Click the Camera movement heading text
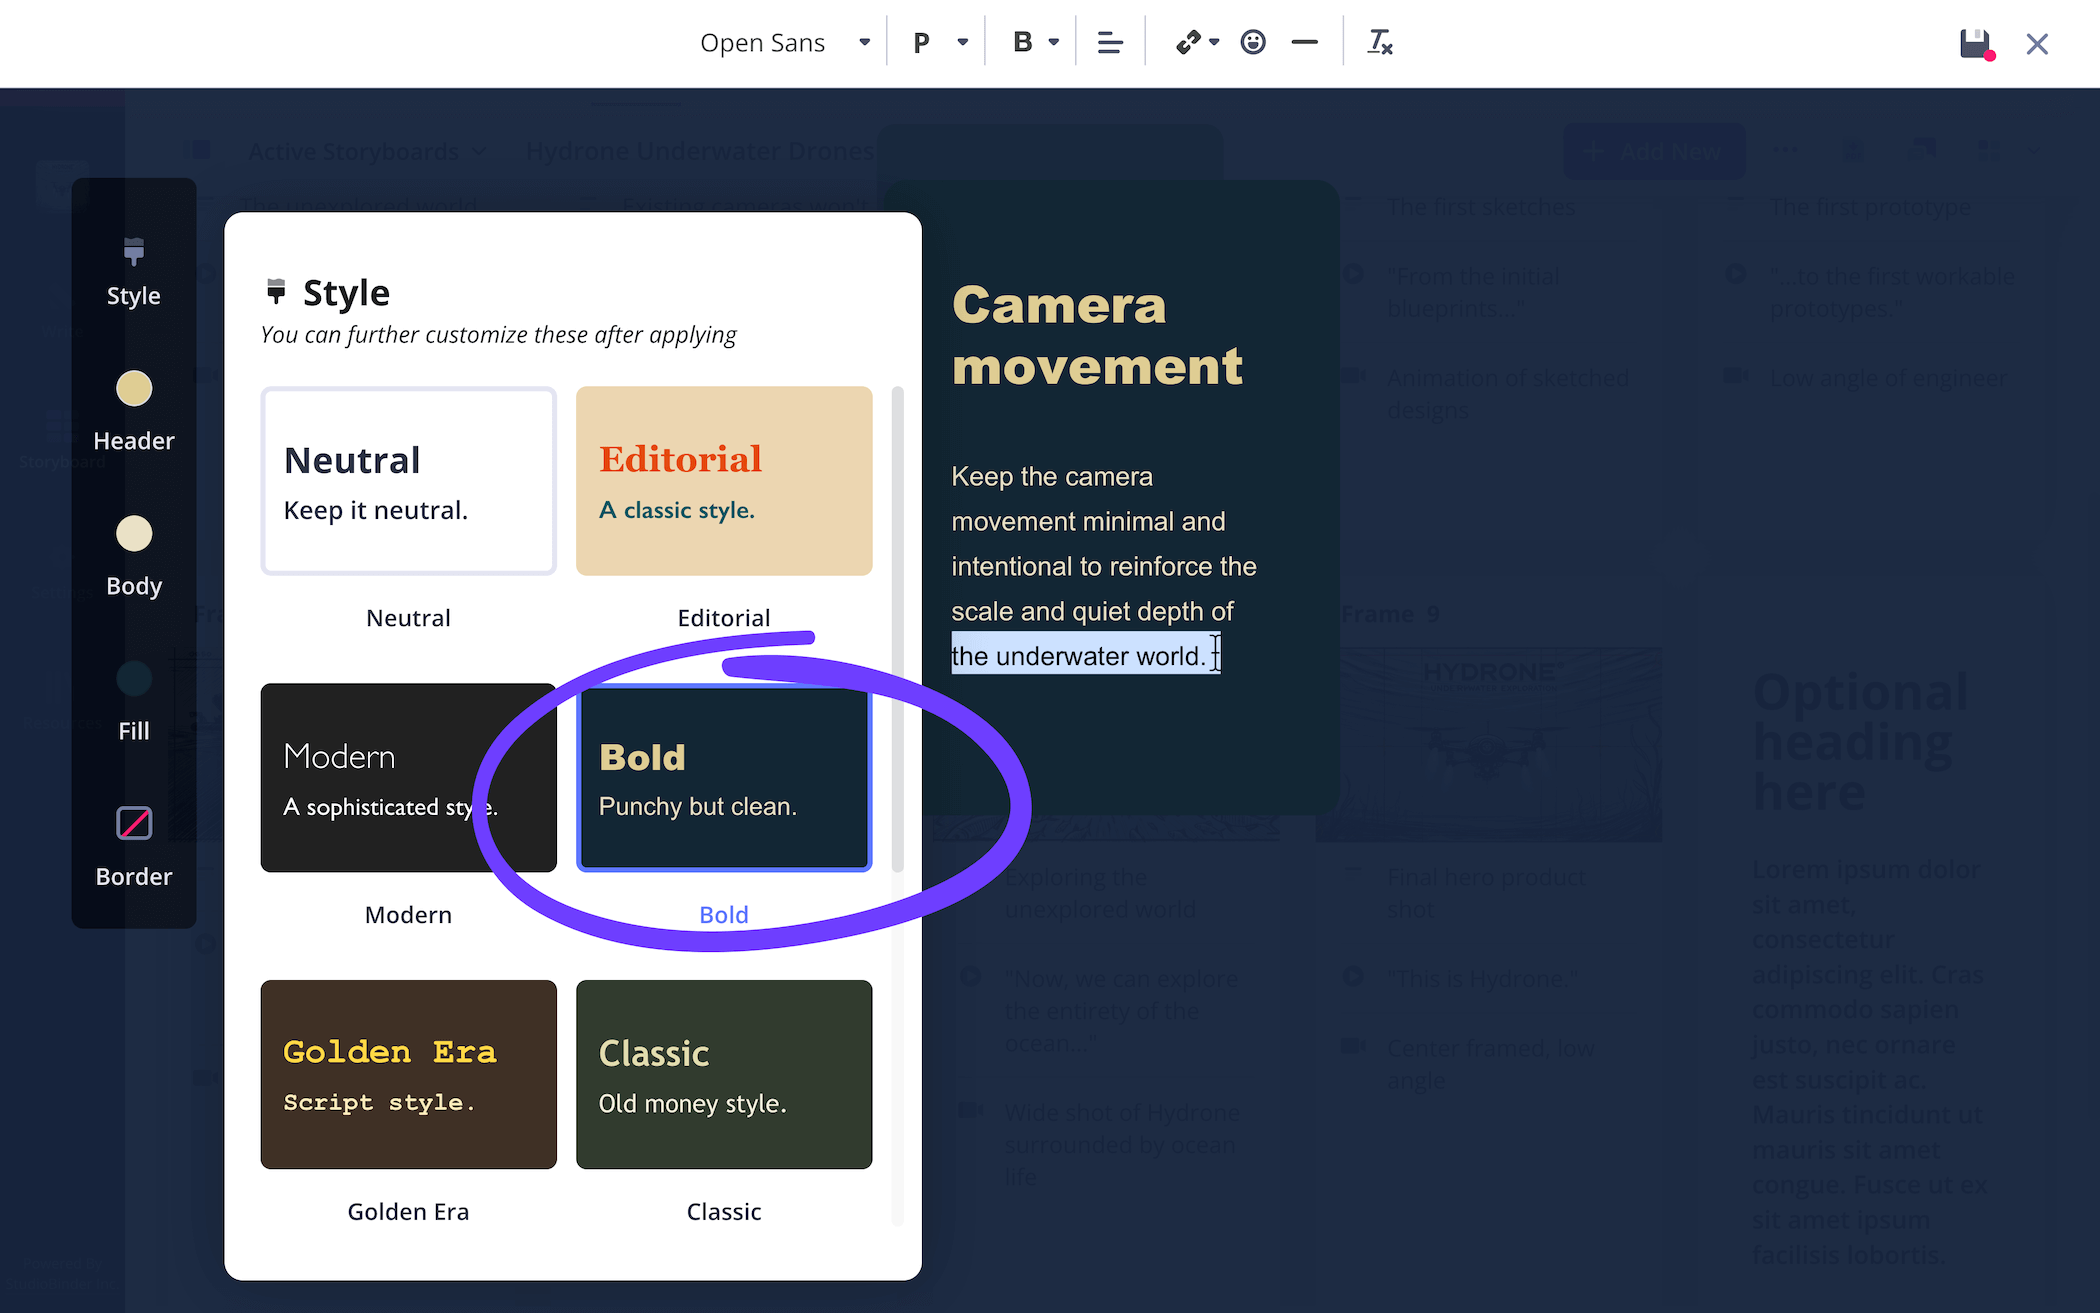2100x1313 pixels. (1097, 335)
